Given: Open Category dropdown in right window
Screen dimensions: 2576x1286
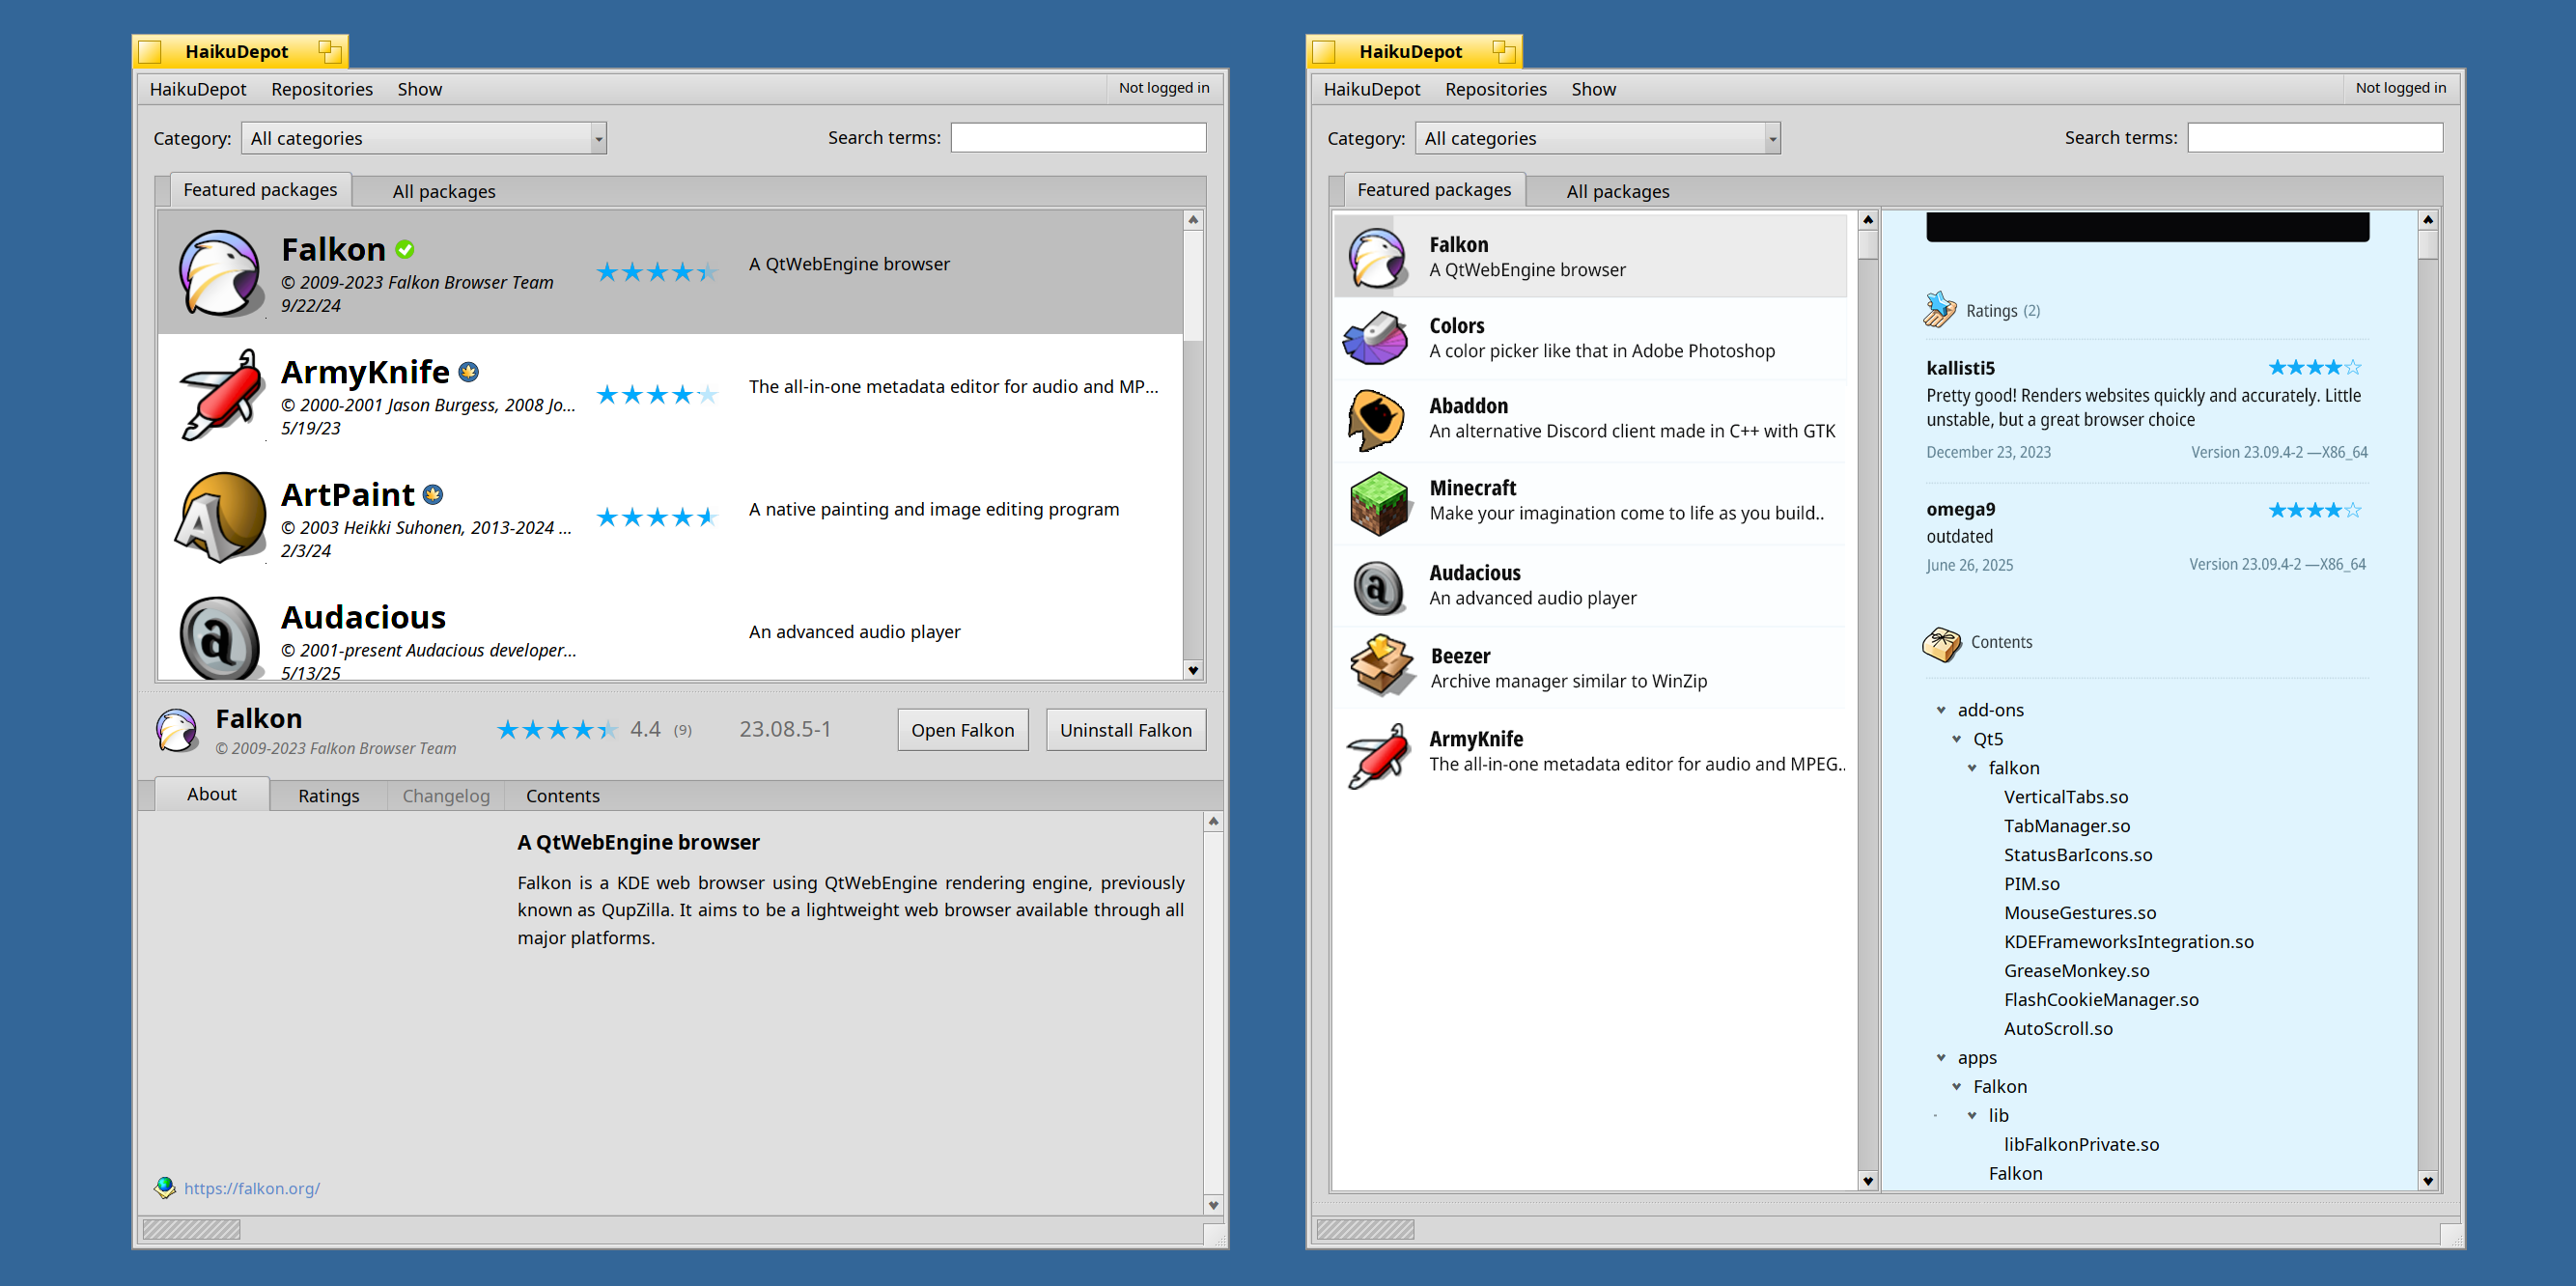Looking at the screenshot, I should (x=1598, y=138).
